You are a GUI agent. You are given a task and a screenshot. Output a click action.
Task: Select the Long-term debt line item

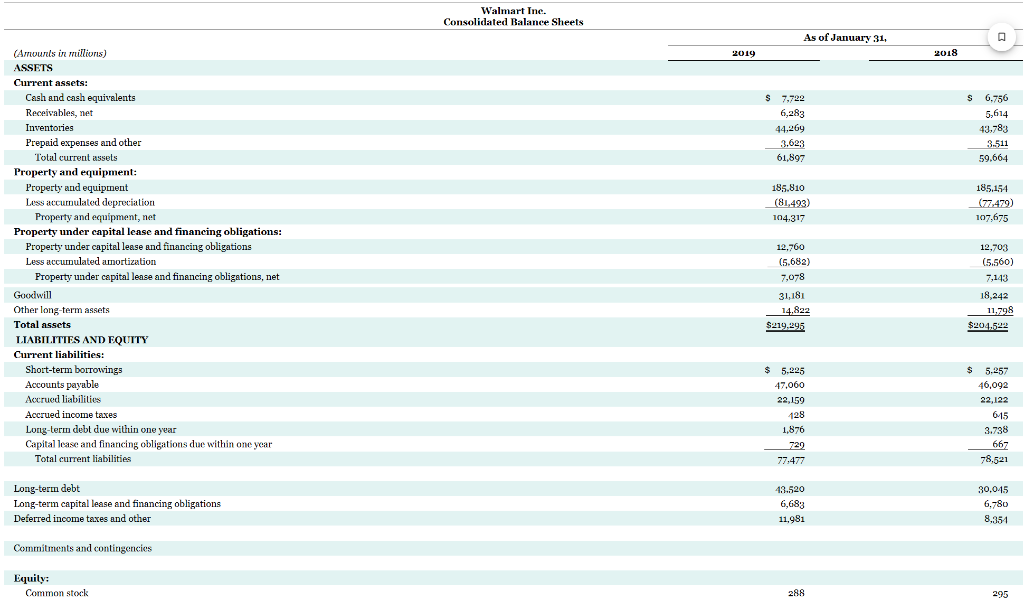(x=48, y=489)
